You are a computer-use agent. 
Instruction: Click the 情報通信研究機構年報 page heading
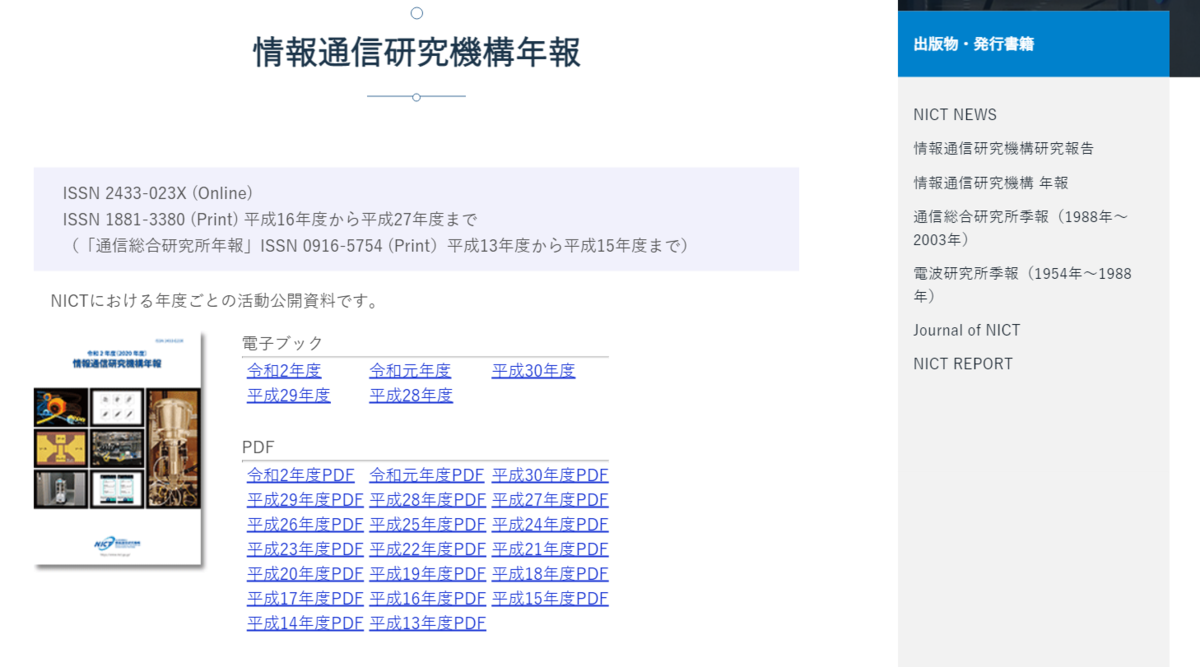point(417,52)
